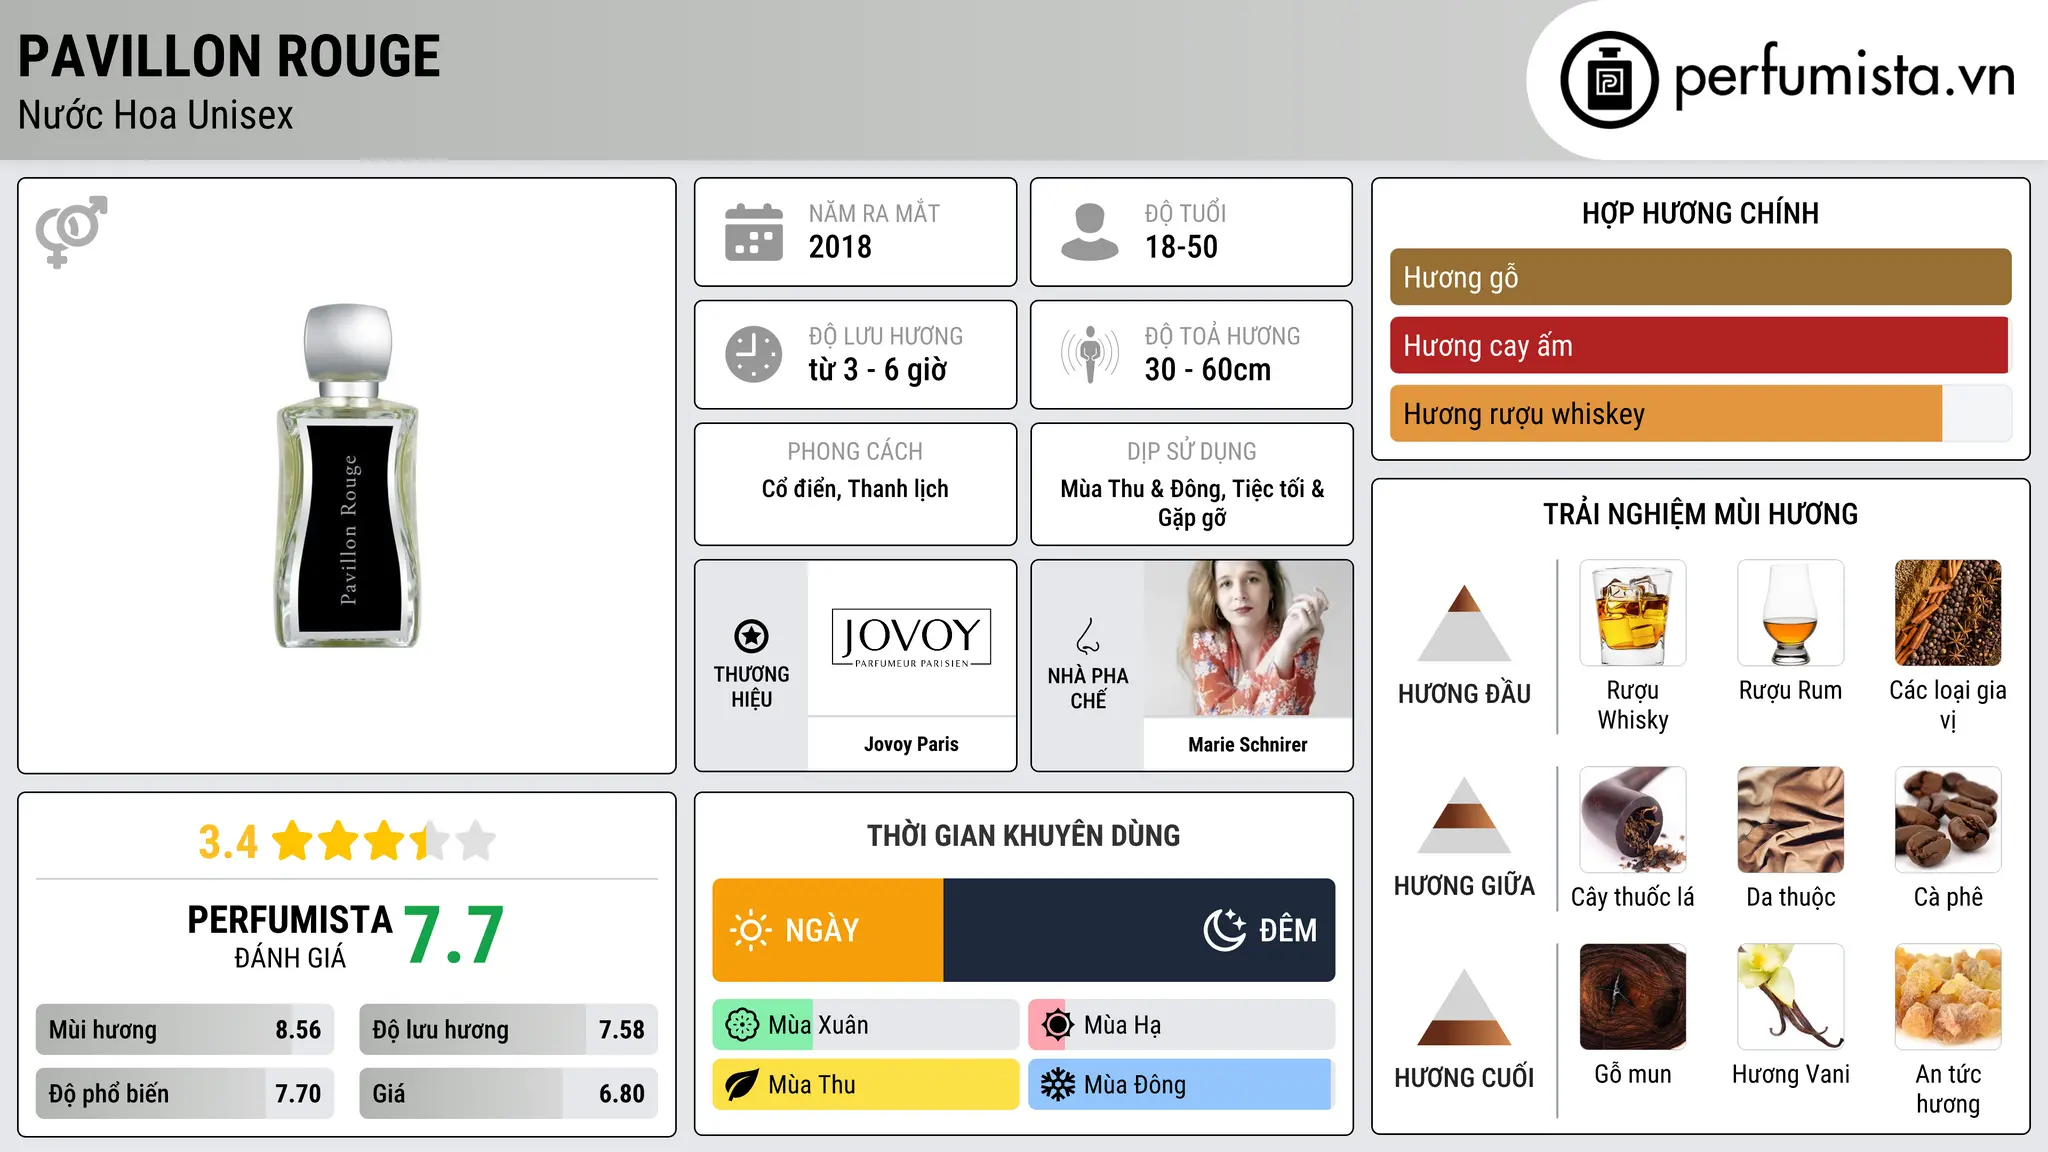This screenshot has height=1152, width=2048.
Task: Click the Jovoy Paris brand name
Action: (x=911, y=744)
